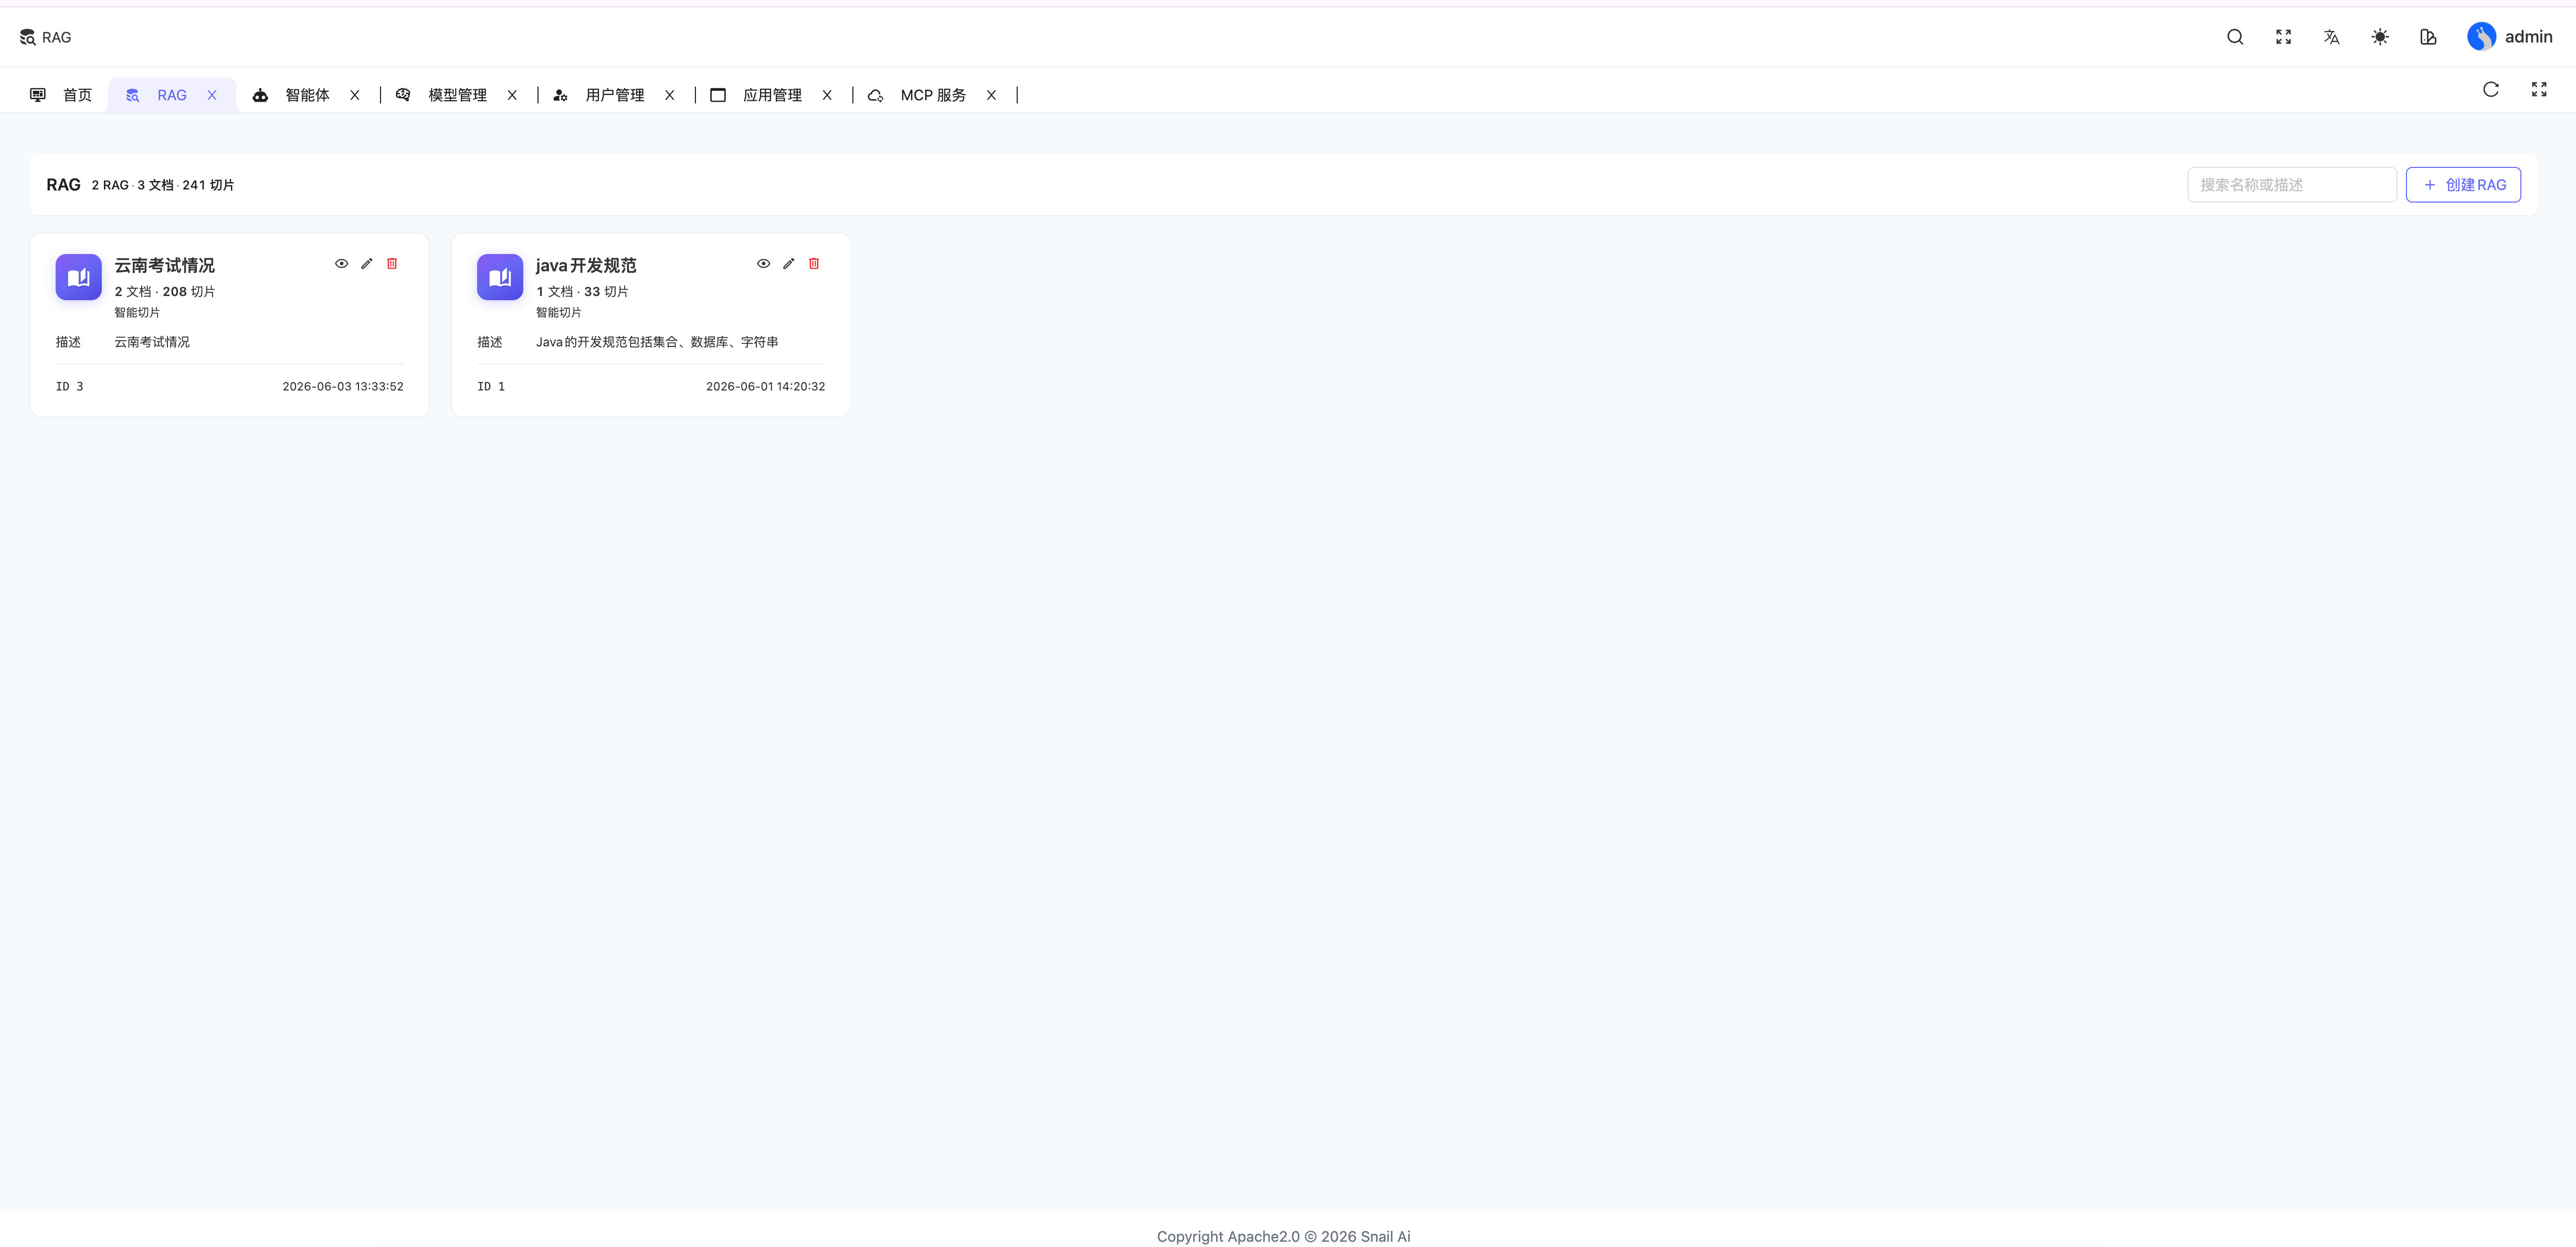Screen dimensions: 2576x1247
Task: Click the 创建 RAG button
Action: (x=2463, y=185)
